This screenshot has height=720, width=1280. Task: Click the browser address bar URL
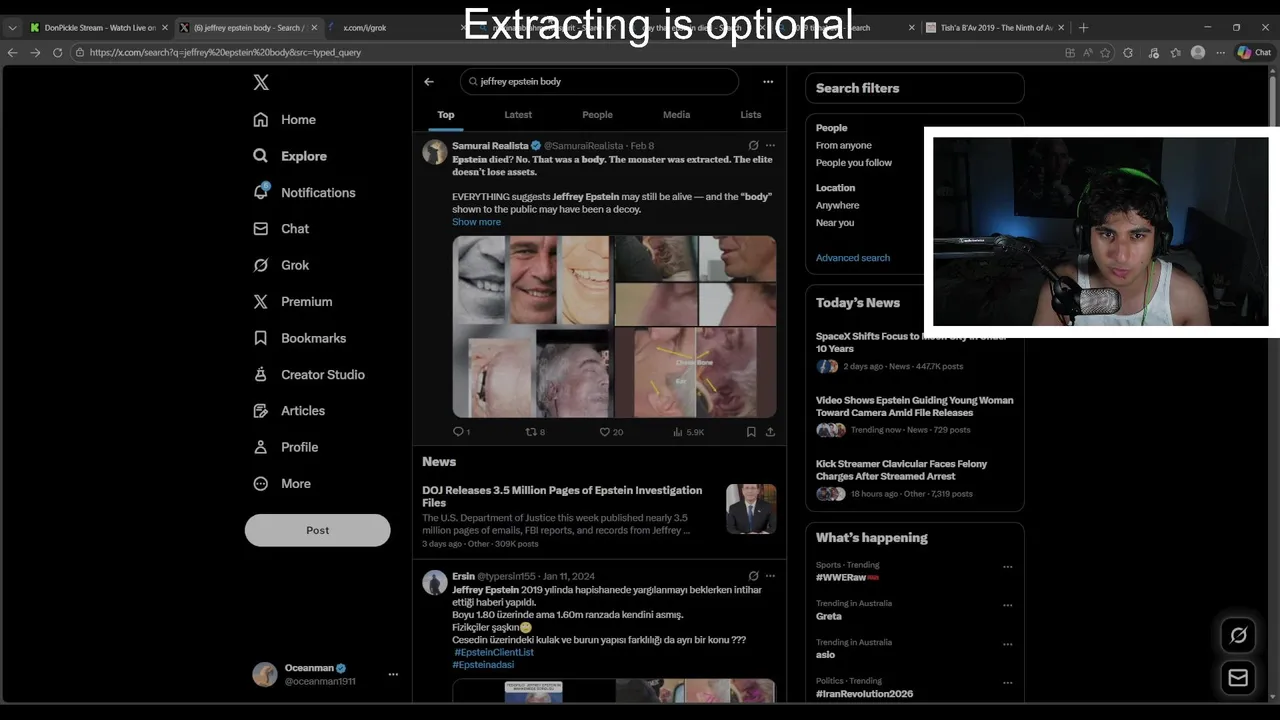226,52
